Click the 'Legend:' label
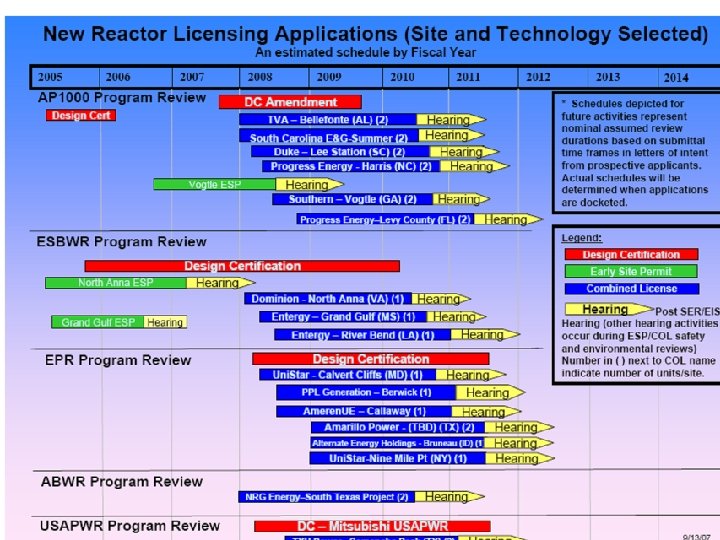The height and width of the screenshot is (540, 720). (x=581, y=238)
